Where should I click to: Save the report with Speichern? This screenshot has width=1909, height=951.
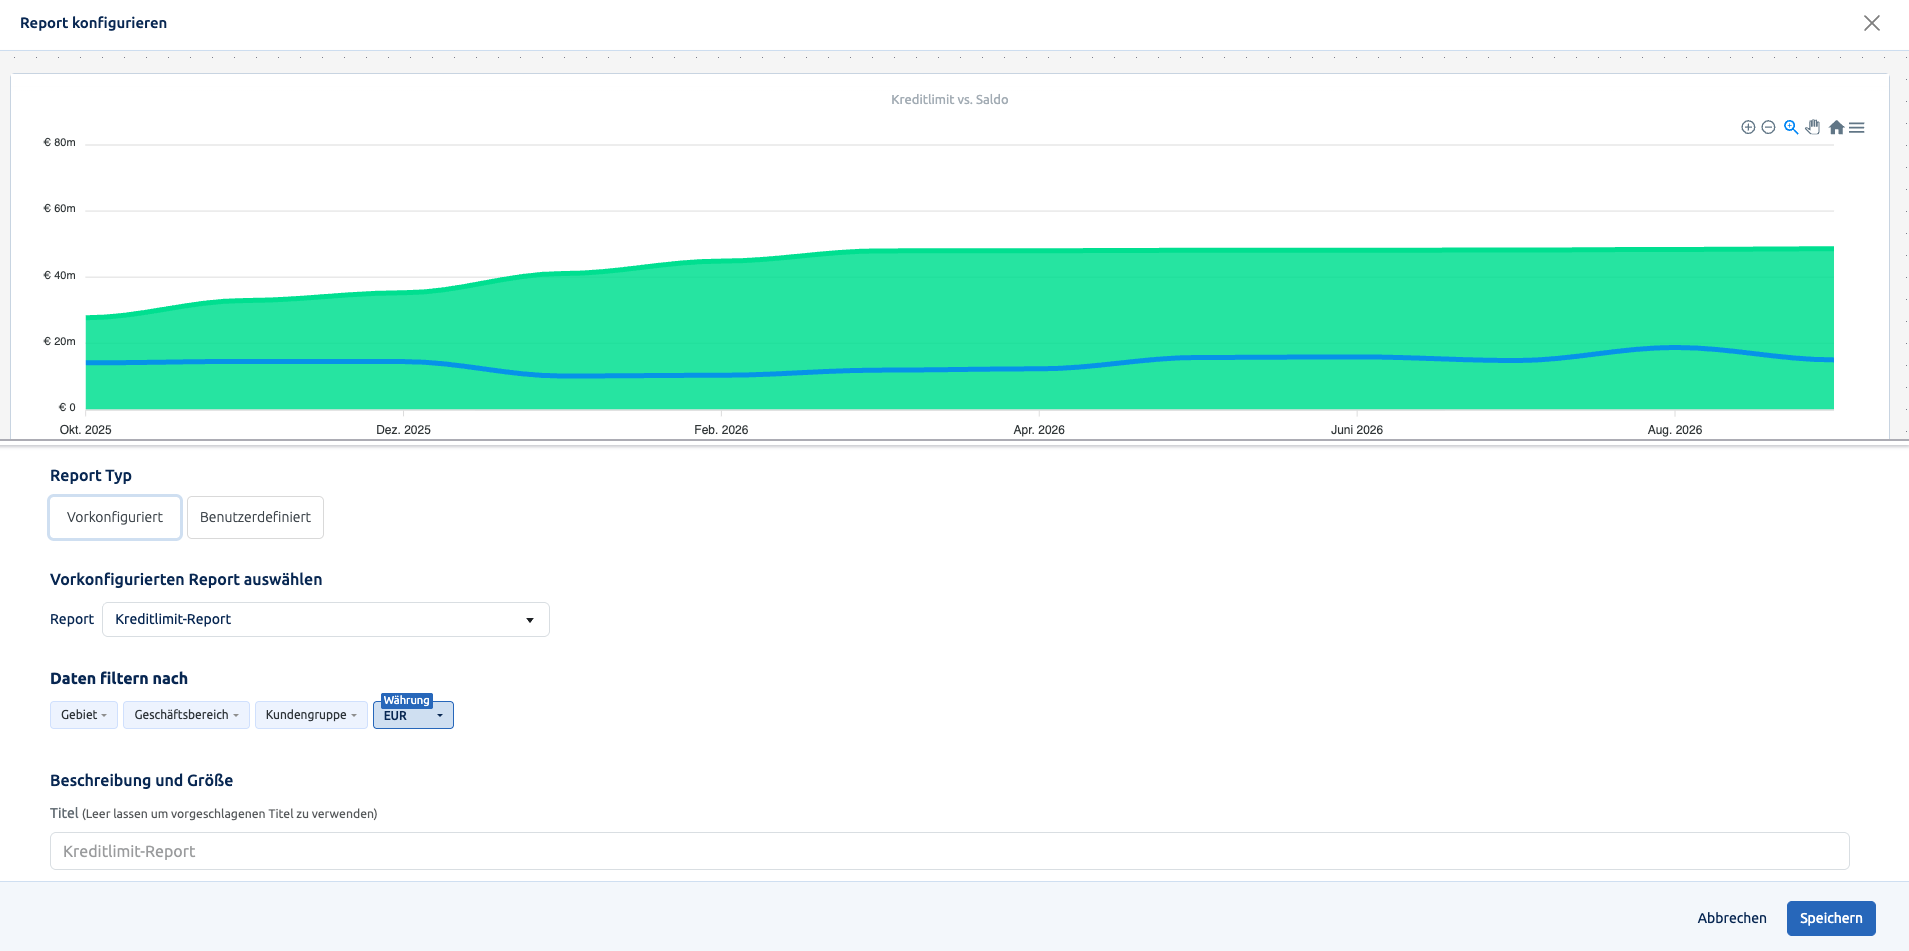pos(1831,918)
